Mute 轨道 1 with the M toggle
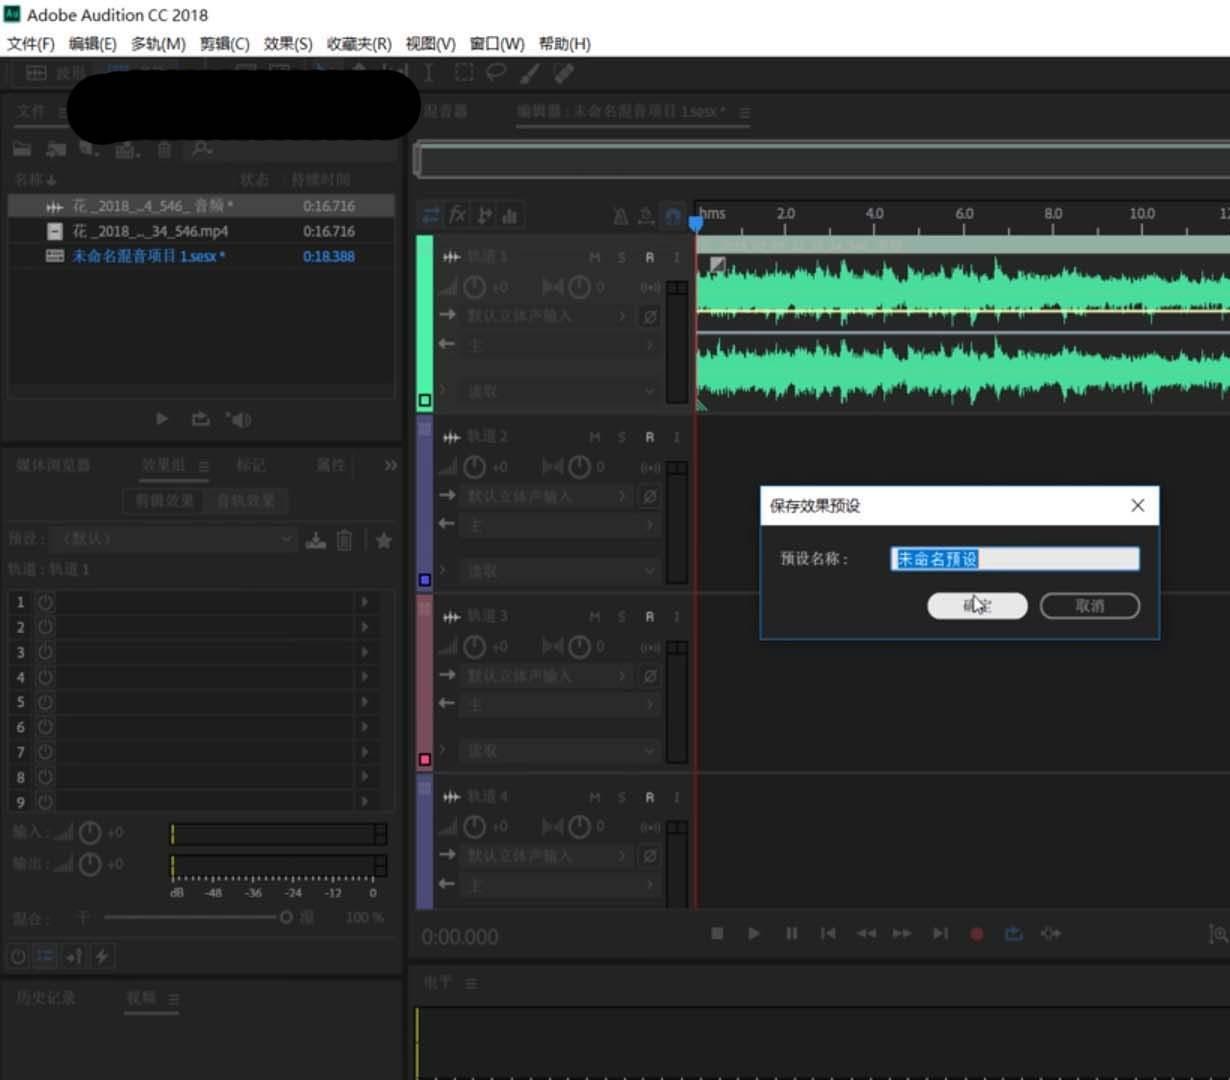This screenshot has width=1230, height=1080. pyautogui.click(x=594, y=256)
